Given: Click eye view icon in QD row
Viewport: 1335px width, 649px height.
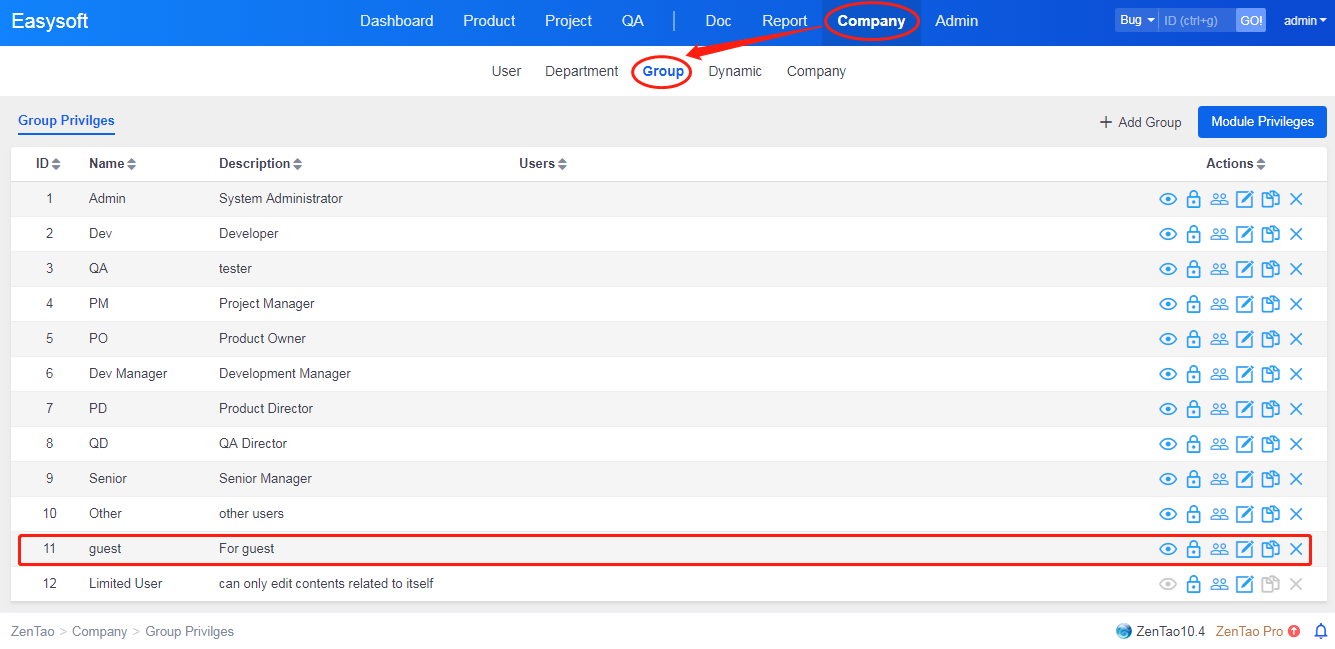Looking at the screenshot, I should coord(1167,444).
